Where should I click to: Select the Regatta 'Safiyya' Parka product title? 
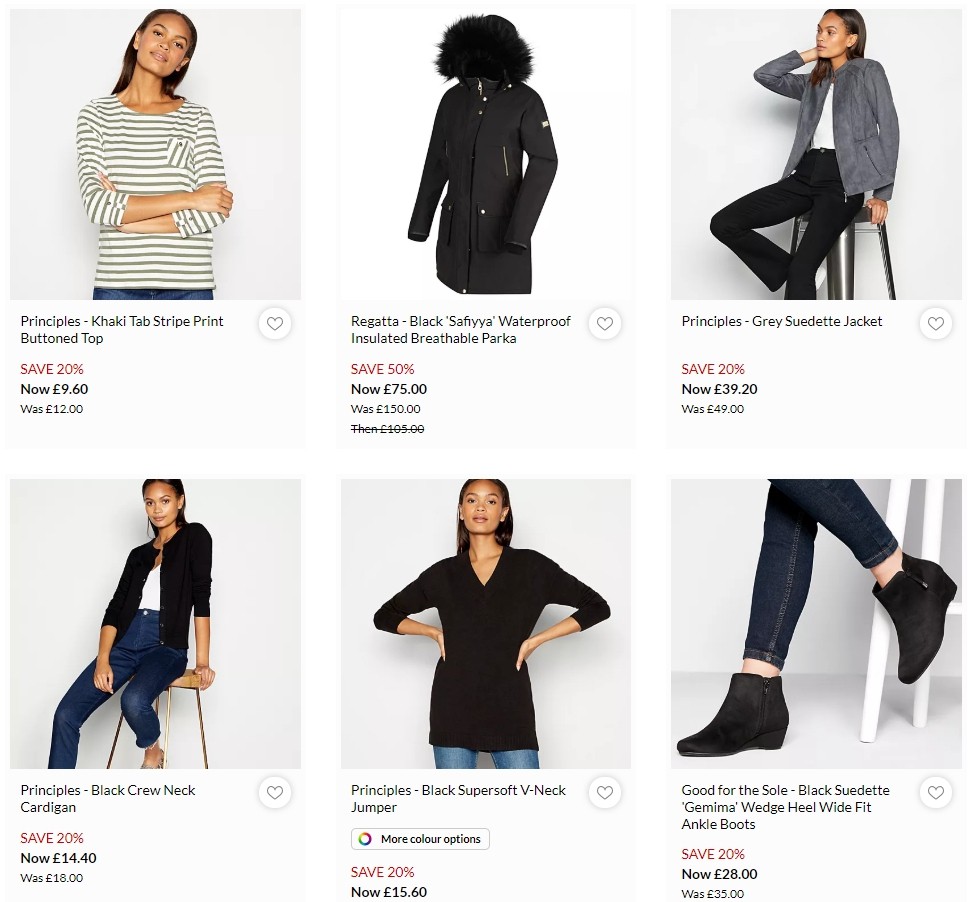pos(460,329)
